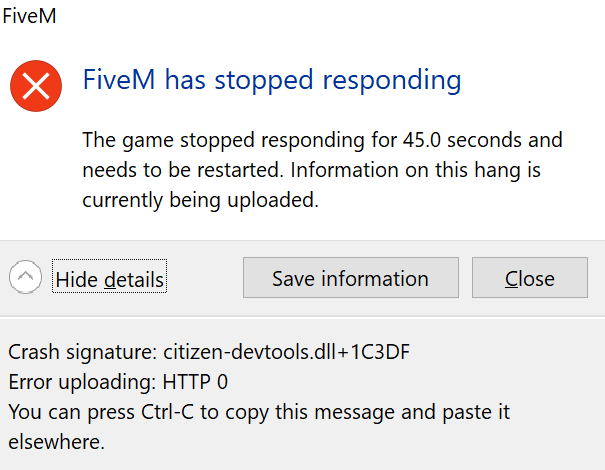
Task: Click the line mentioning 45.0 seconds
Action: (x=322, y=139)
